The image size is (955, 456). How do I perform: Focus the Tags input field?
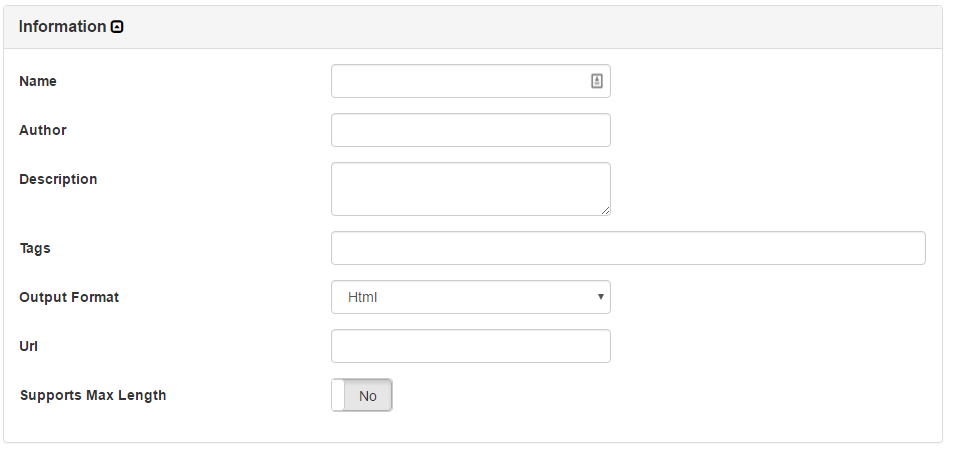(628, 248)
